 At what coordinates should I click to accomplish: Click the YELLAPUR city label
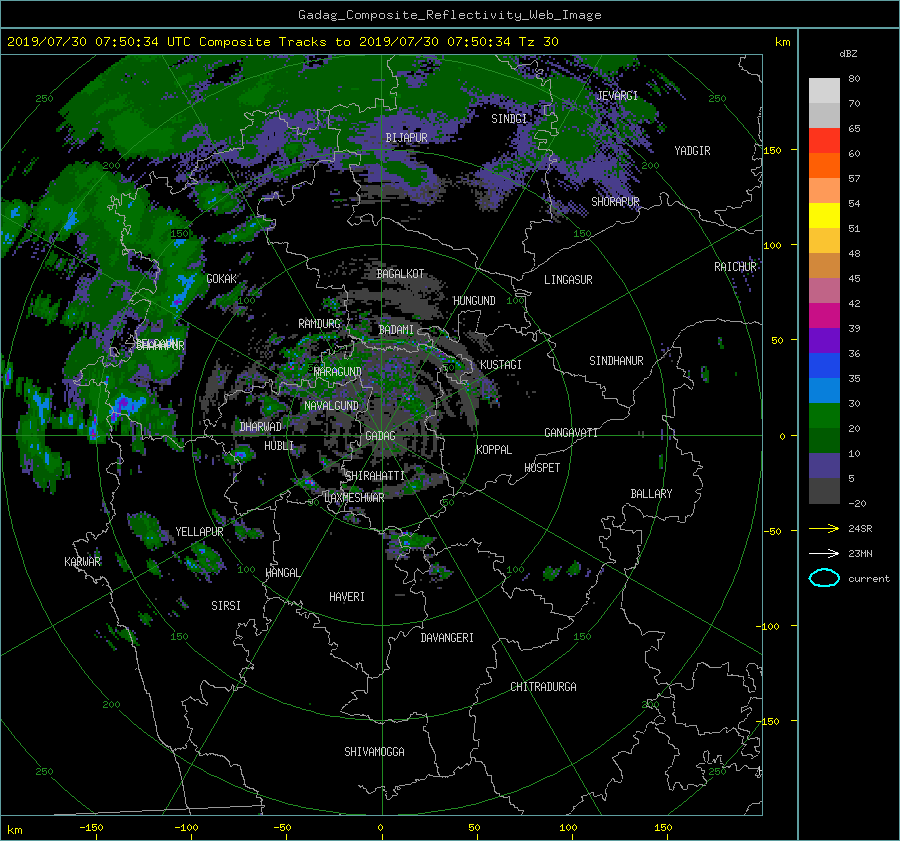tap(199, 532)
